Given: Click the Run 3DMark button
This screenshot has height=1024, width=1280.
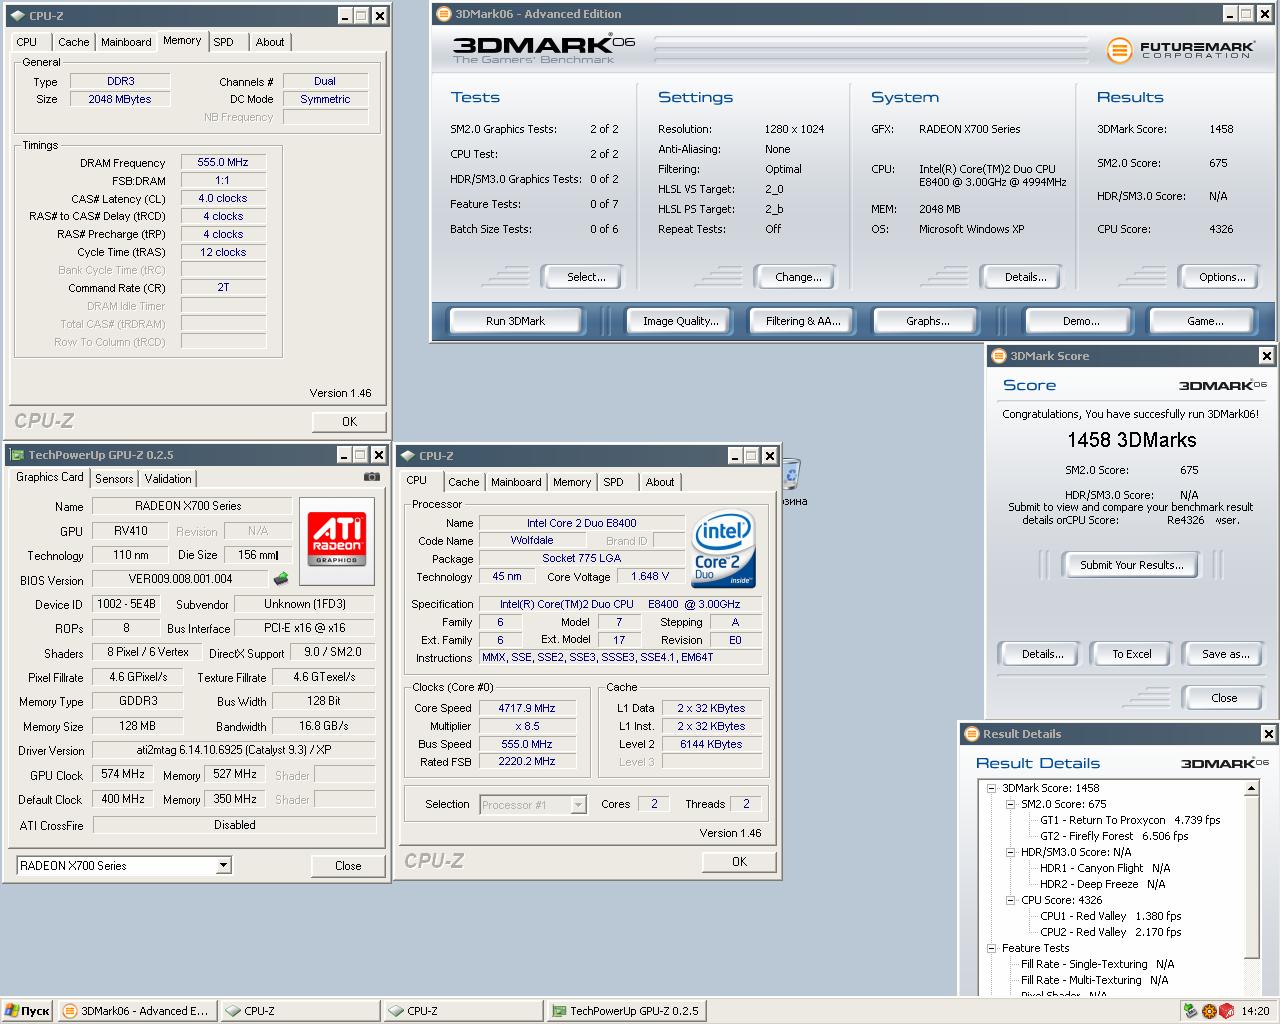Looking at the screenshot, I should point(515,321).
